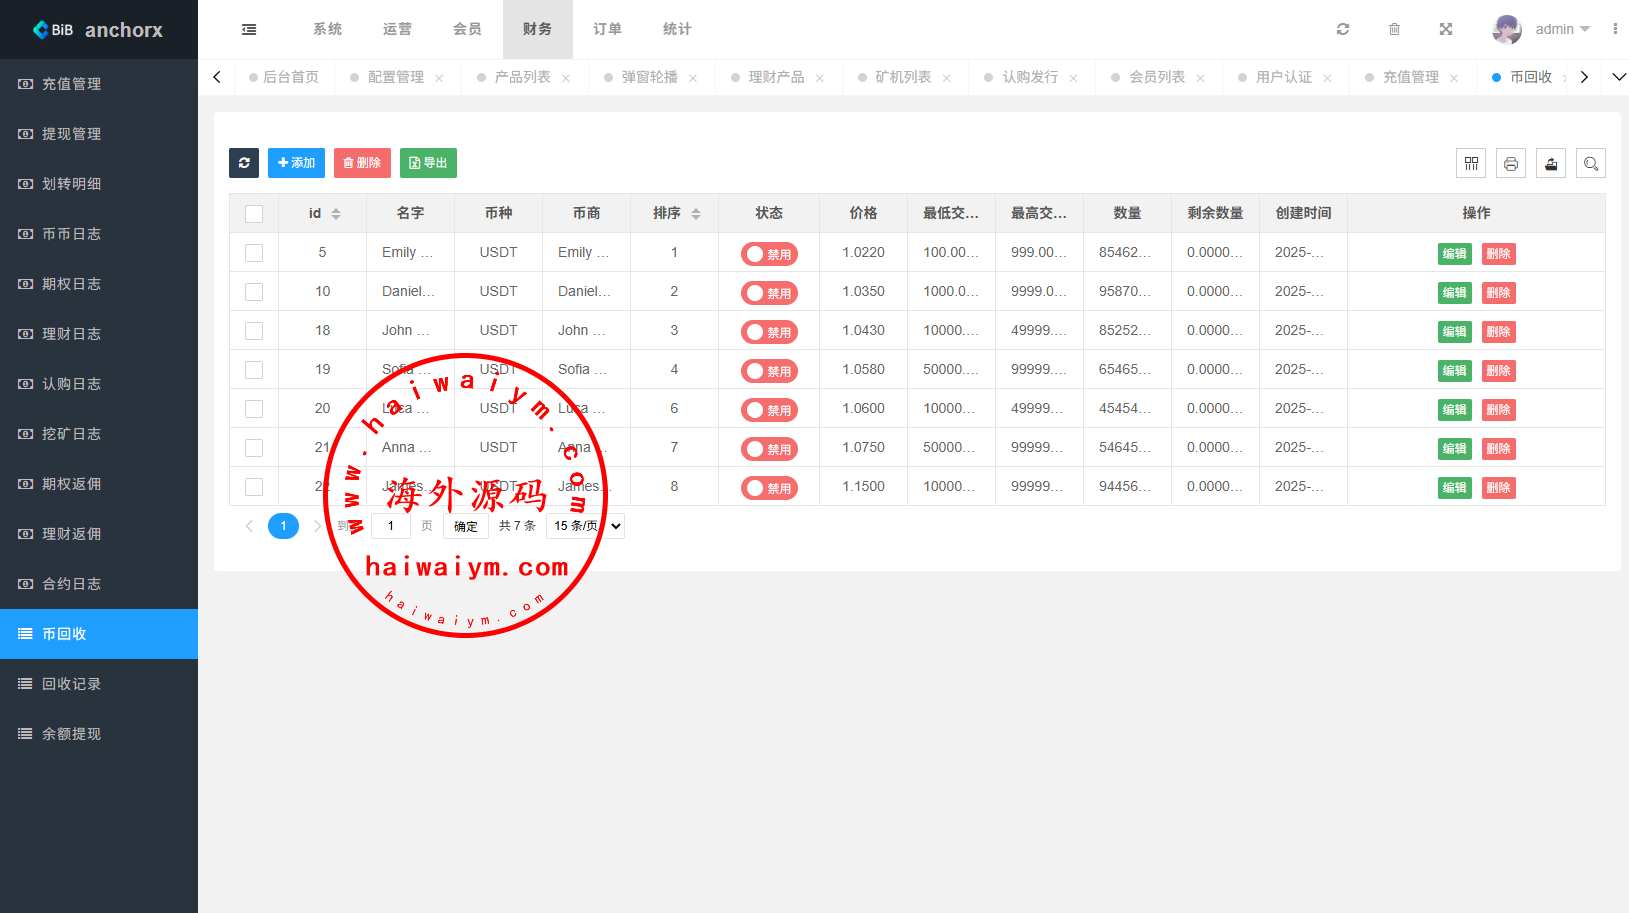Click the blue 添加 button
Image resolution: width=1629 pixels, height=913 pixels.
click(296, 163)
